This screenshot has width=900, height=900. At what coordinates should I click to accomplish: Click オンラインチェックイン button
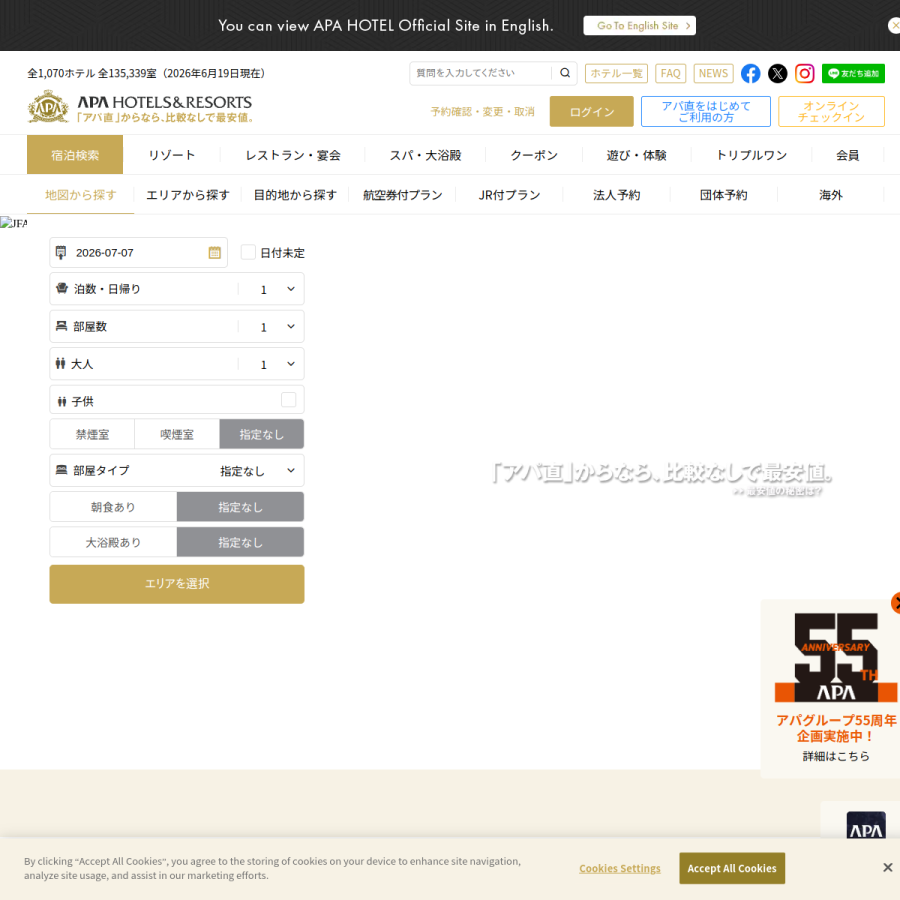pyautogui.click(x=831, y=111)
